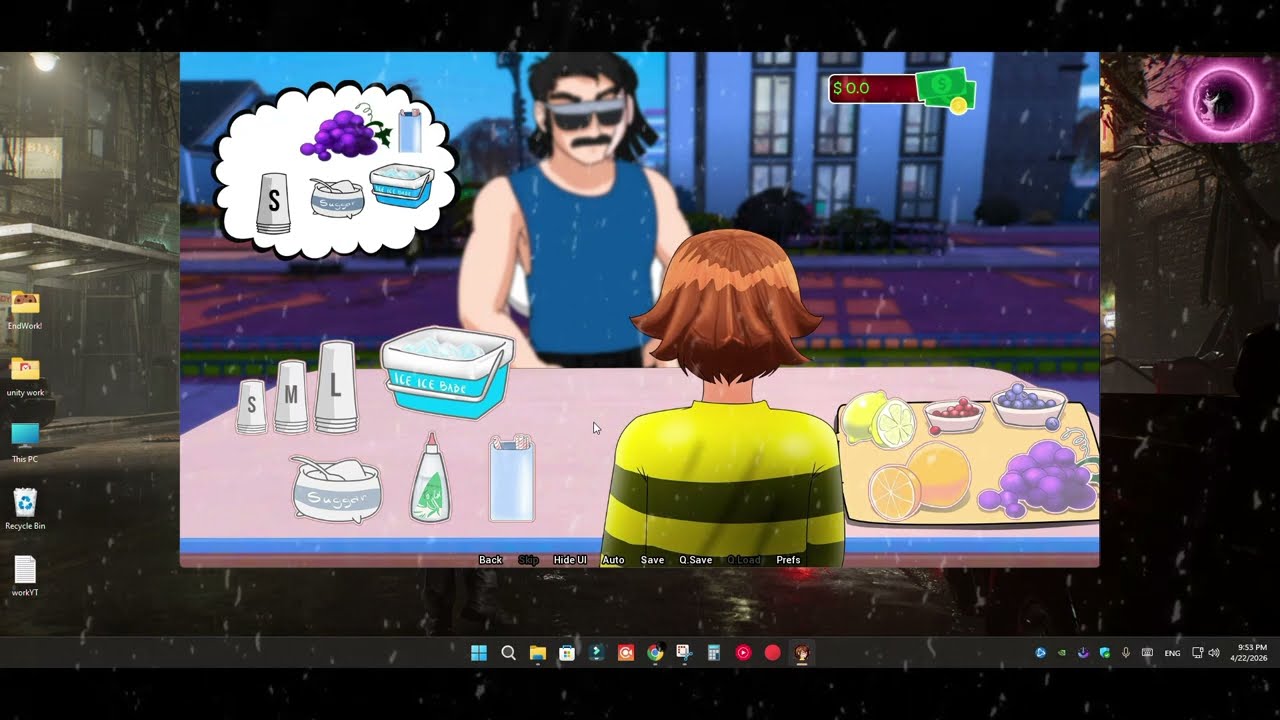Screen dimensions: 1280x720
Task: Click the ENG language indicator
Action: click(x=1172, y=653)
